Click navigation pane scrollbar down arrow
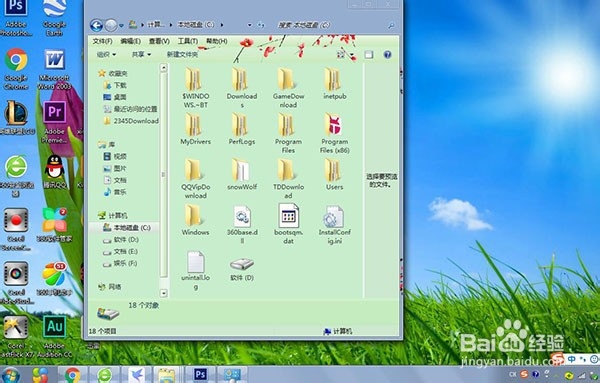This screenshot has height=383, width=600. (164, 293)
